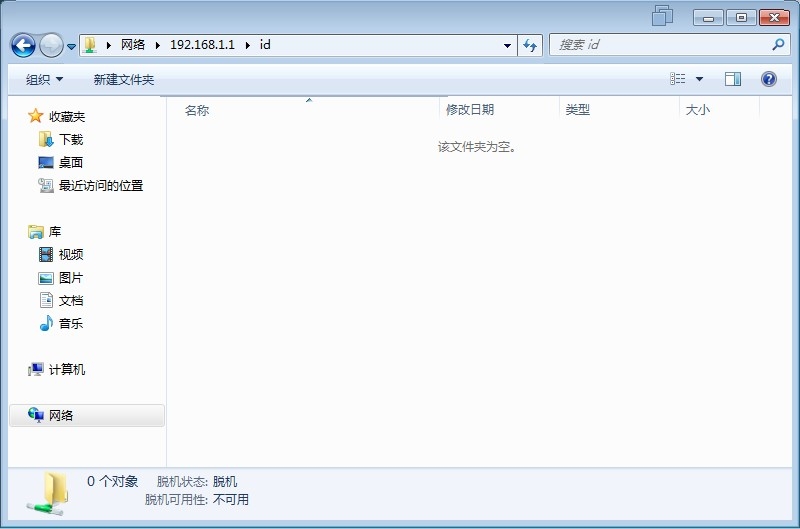Viewport: 800px width, 529px height.
Task: Click the 网络 globe icon in sidebar
Action: coord(35,415)
